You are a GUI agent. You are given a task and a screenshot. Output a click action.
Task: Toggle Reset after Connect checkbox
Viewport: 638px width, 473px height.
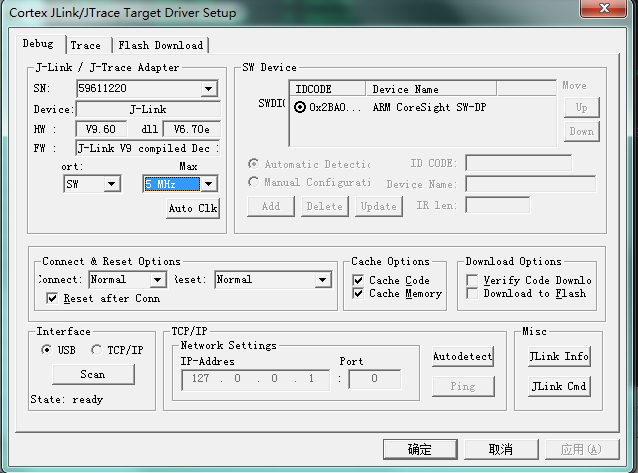pyautogui.click(x=52, y=298)
